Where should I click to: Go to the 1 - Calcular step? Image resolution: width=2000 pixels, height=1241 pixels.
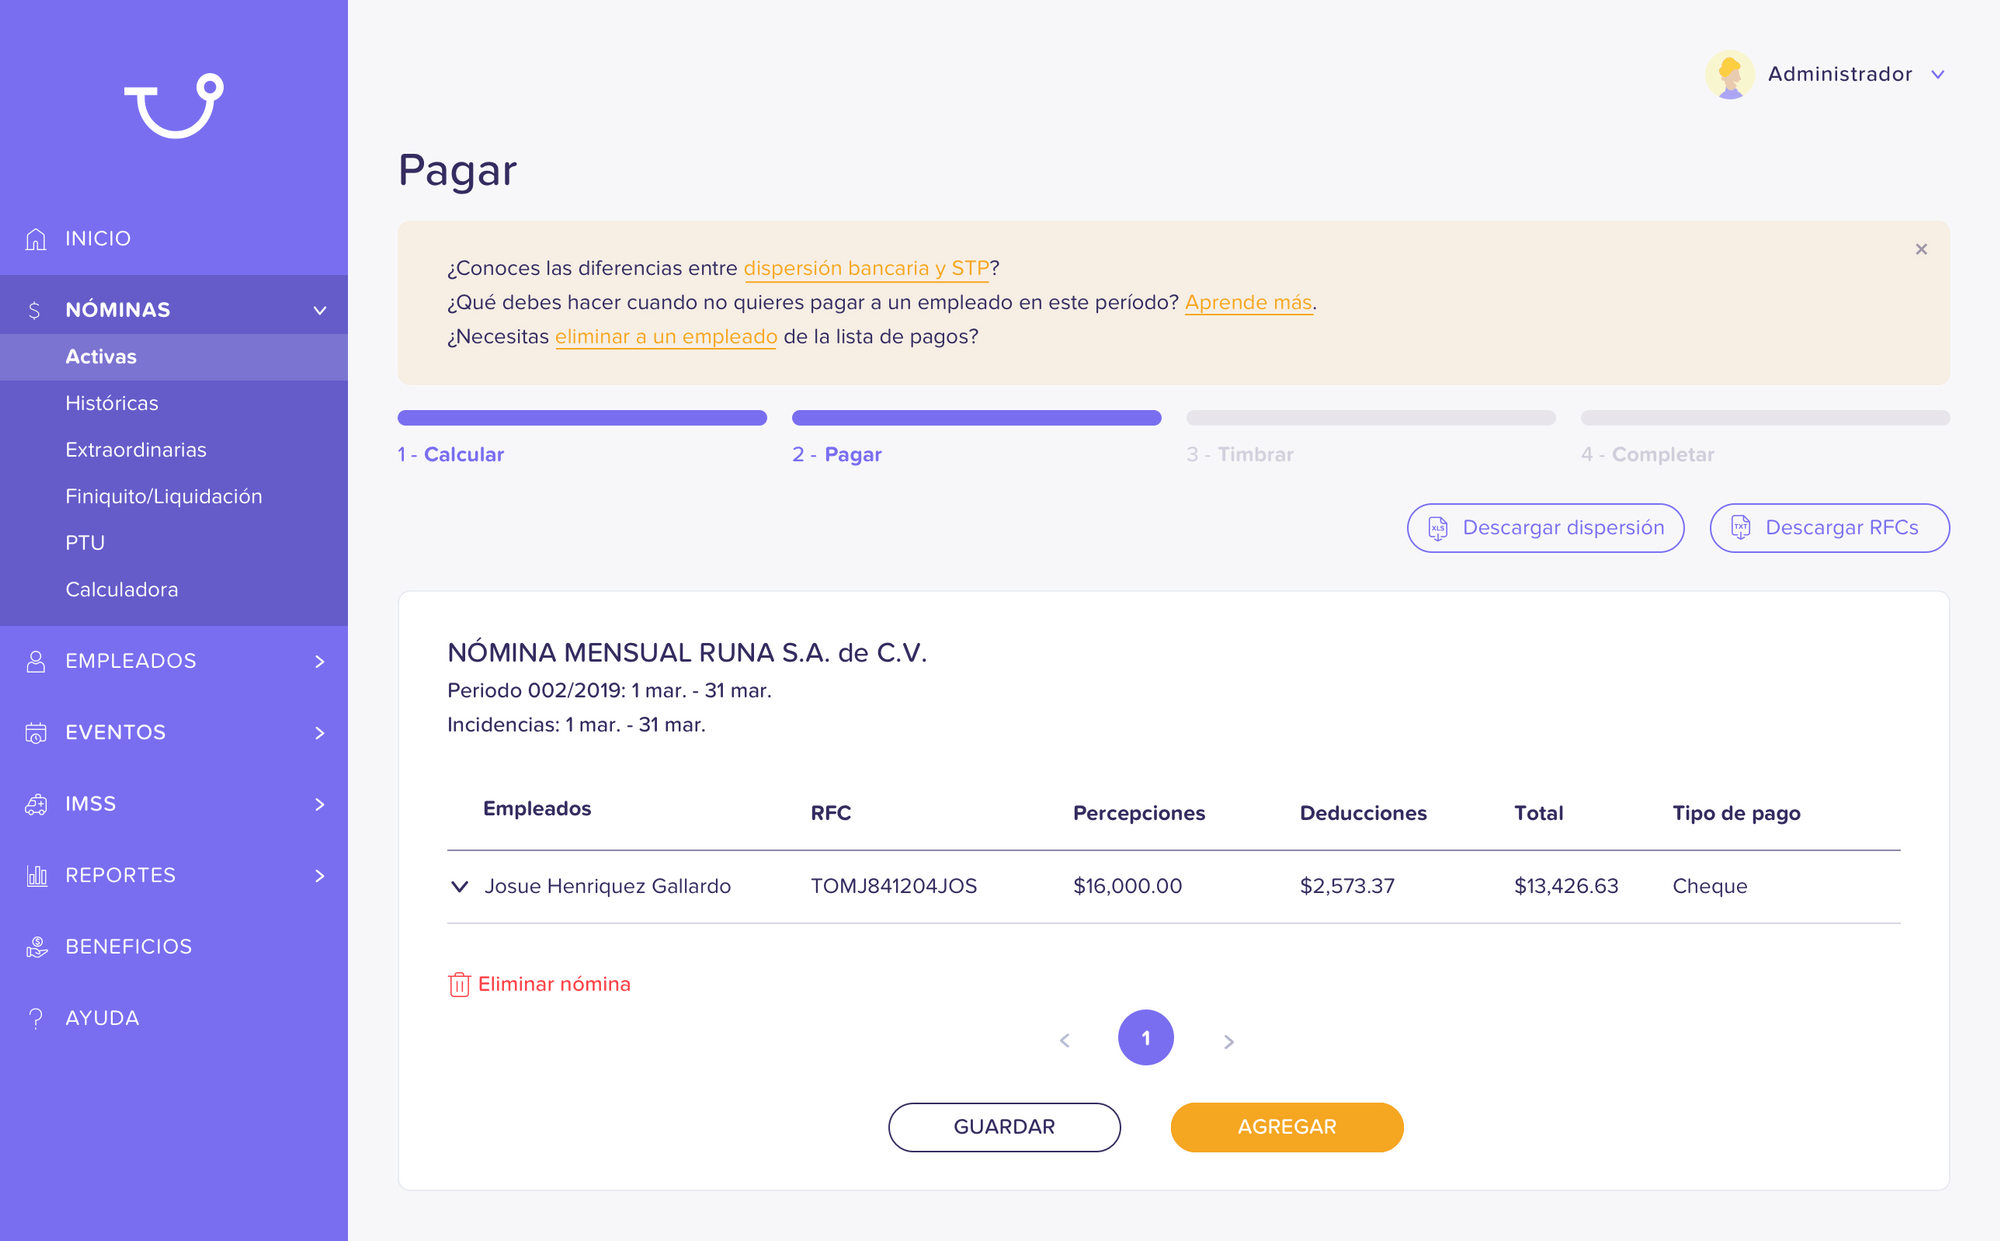(452, 454)
